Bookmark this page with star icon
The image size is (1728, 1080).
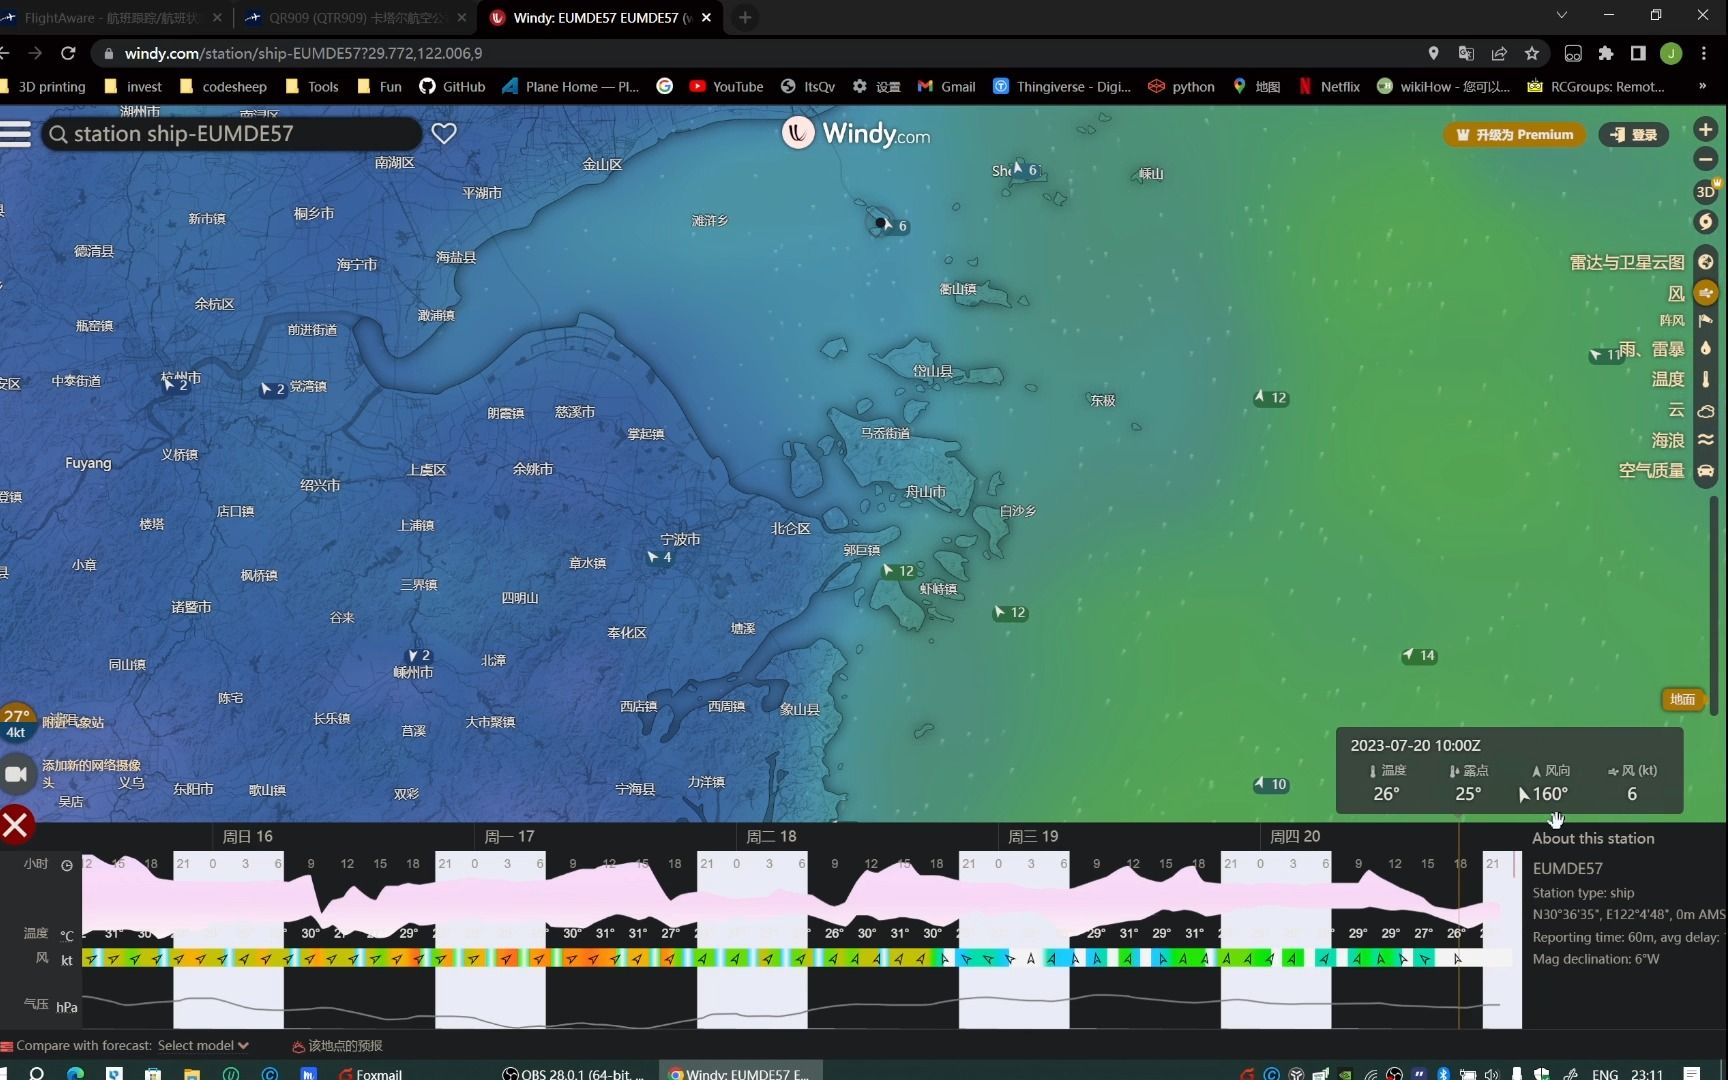(x=1532, y=53)
